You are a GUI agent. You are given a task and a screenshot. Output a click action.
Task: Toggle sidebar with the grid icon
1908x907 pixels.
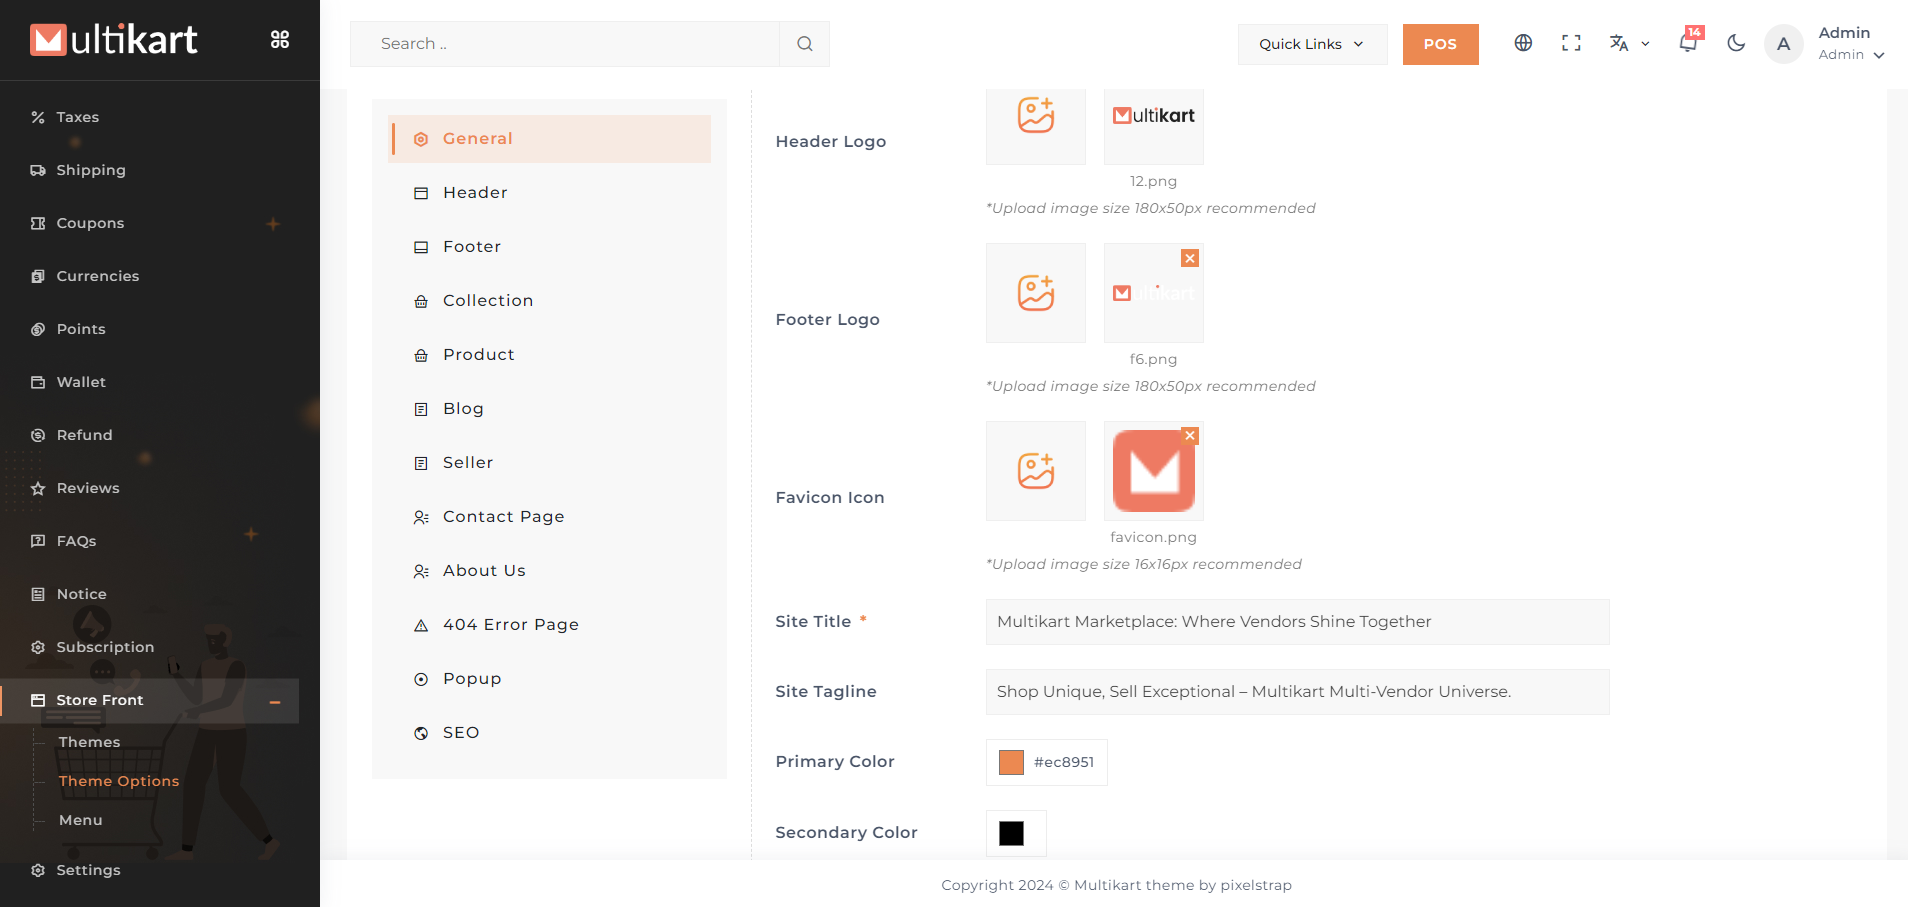[x=280, y=39]
